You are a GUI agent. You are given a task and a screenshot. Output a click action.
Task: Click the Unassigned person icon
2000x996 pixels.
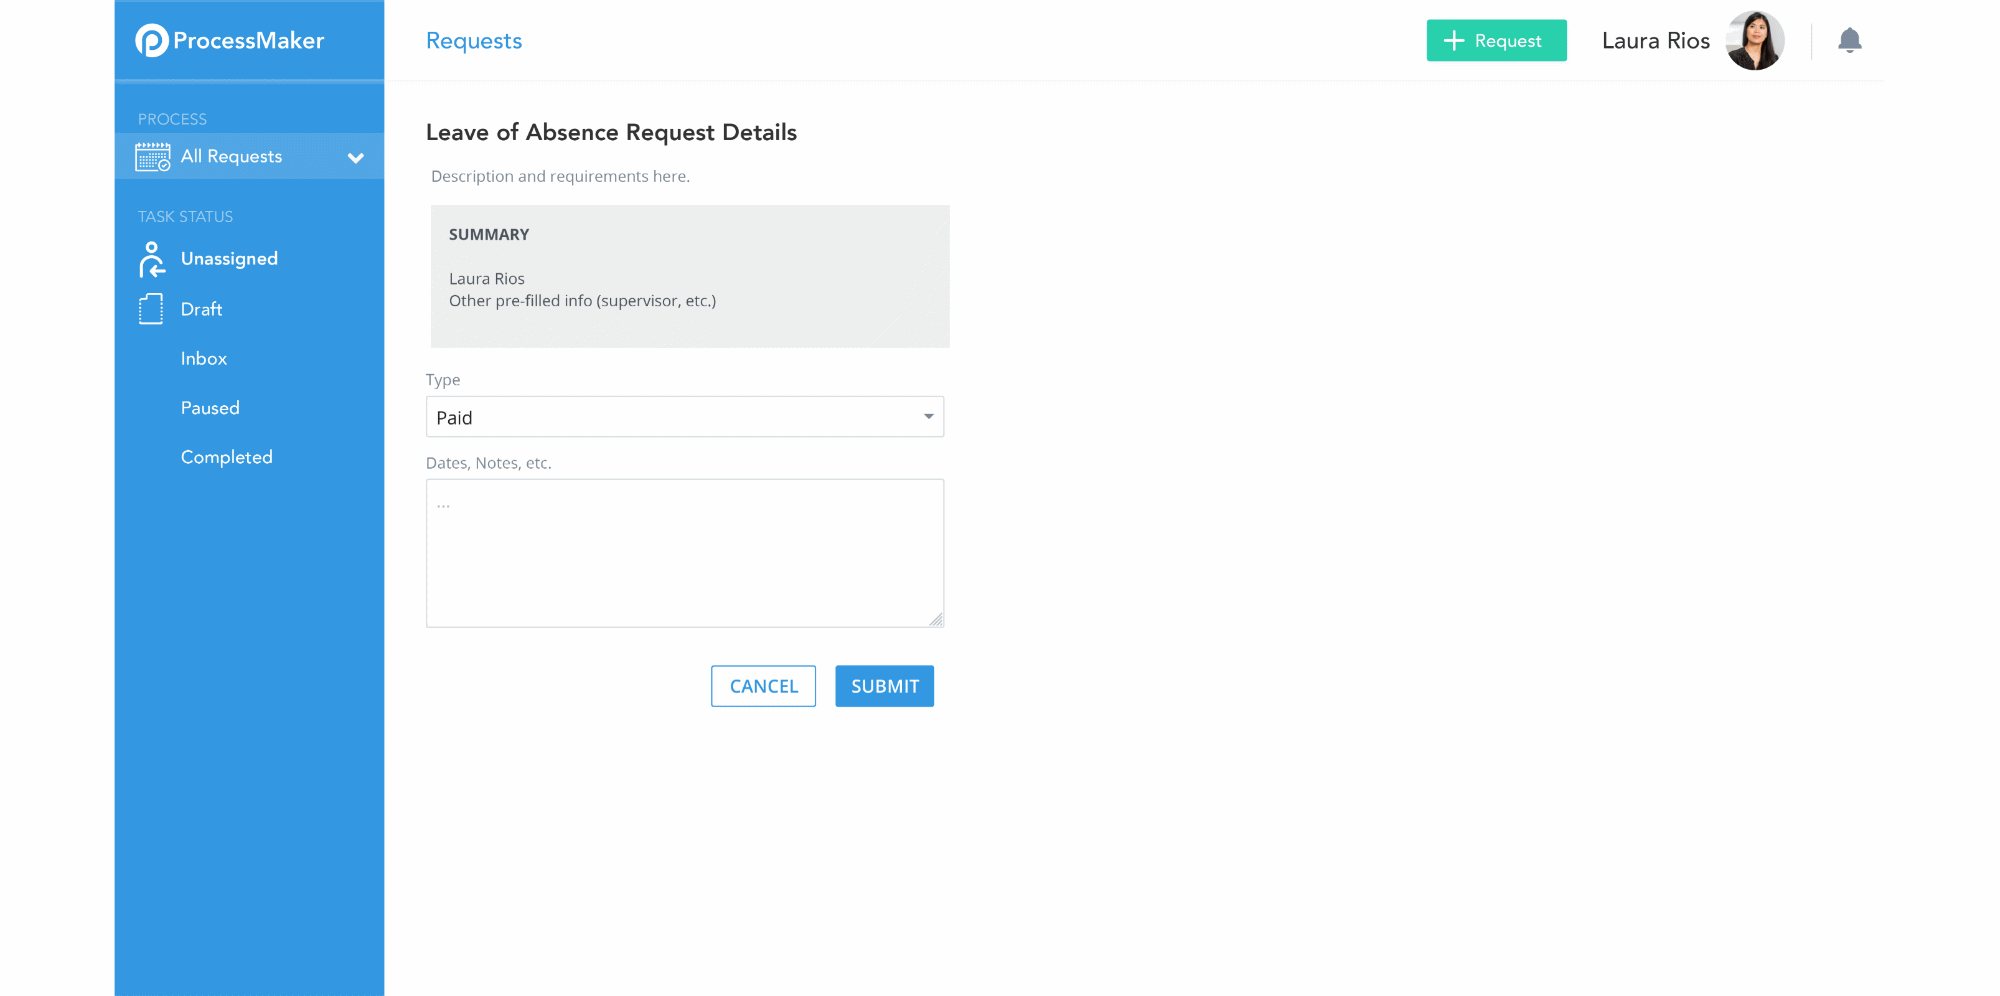151,259
